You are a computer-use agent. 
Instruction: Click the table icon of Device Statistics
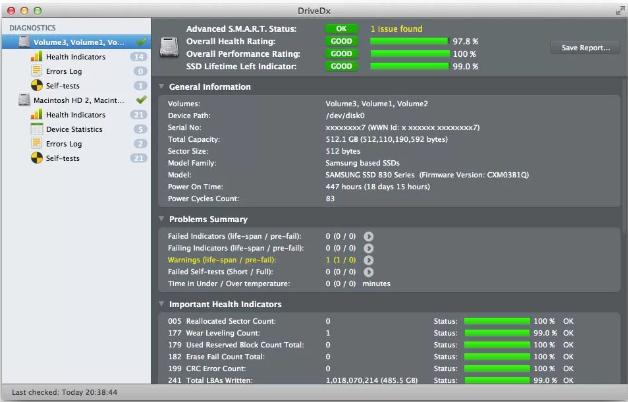(x=36, y=129)
